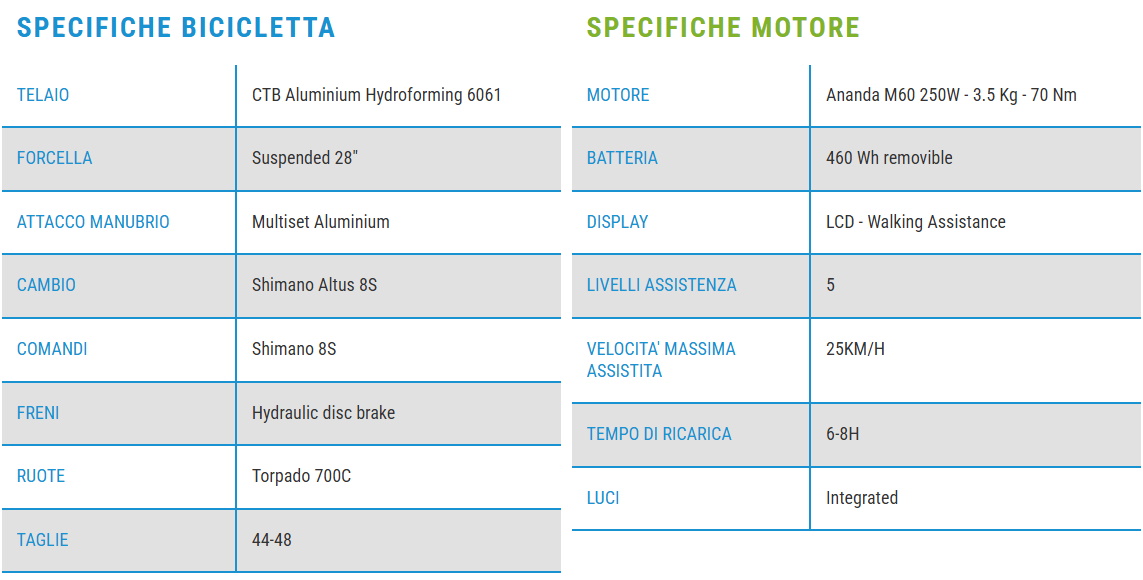The height and width of the screenshot is (580, 1143).
Task: Select the LIVELLI ASSISTENZA label
Action: click(x=661, y=285)
